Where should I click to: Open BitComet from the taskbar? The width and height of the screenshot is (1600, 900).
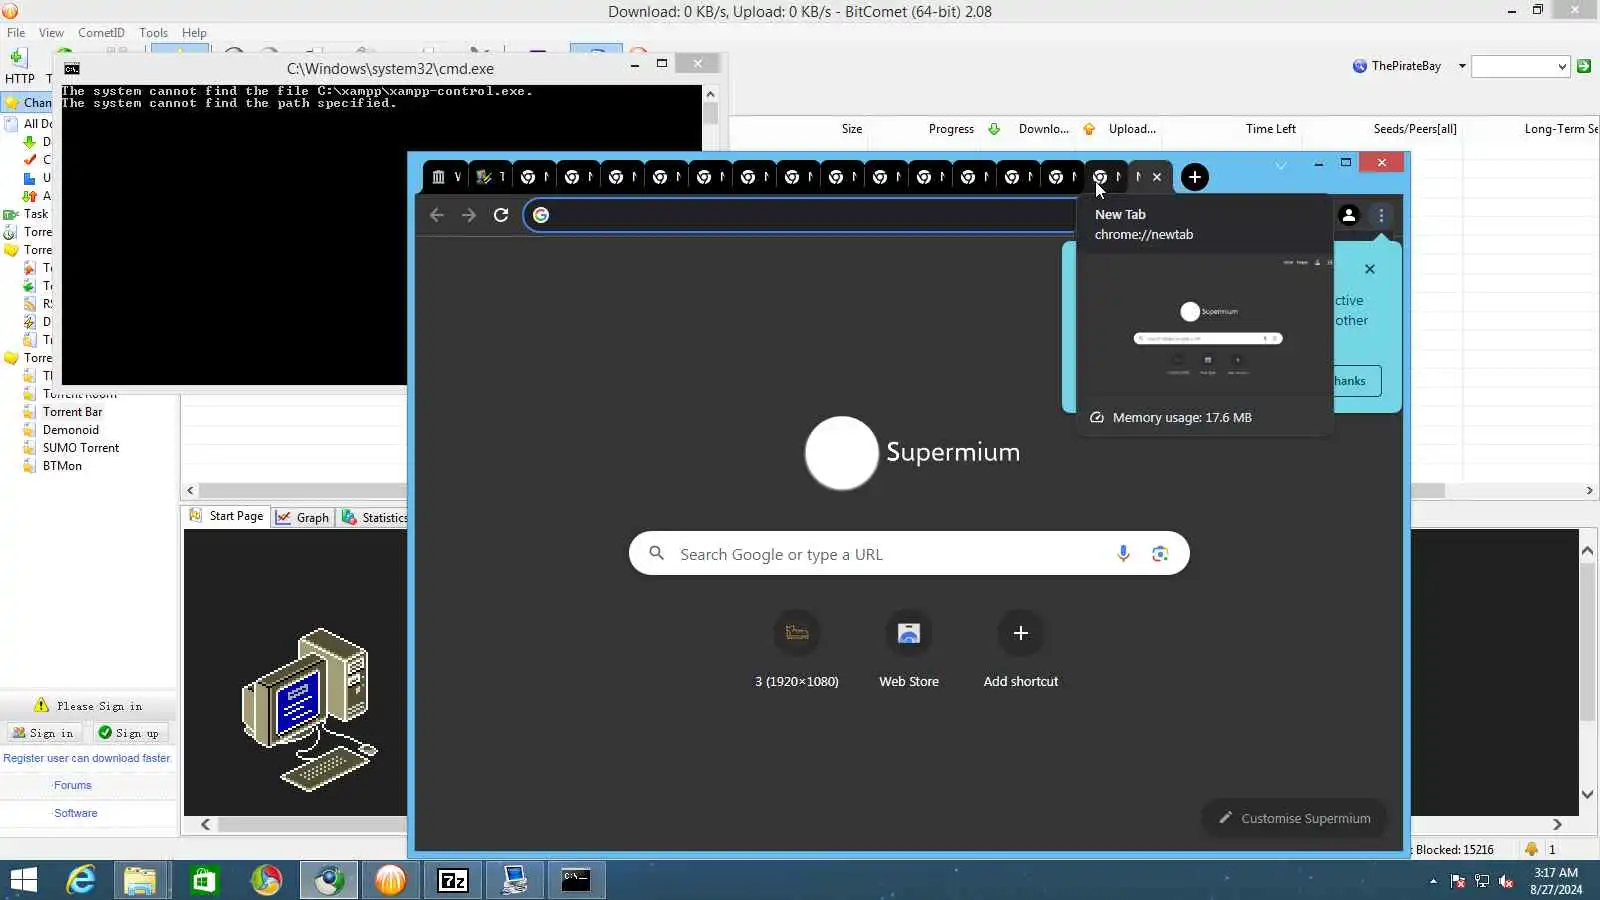point(390,880)
